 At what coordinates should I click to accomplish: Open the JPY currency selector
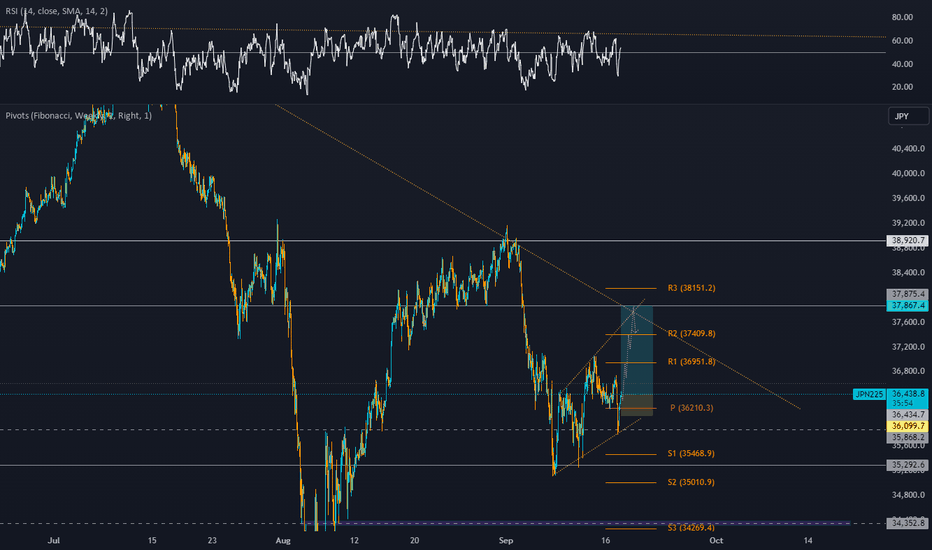pos(908,116)
